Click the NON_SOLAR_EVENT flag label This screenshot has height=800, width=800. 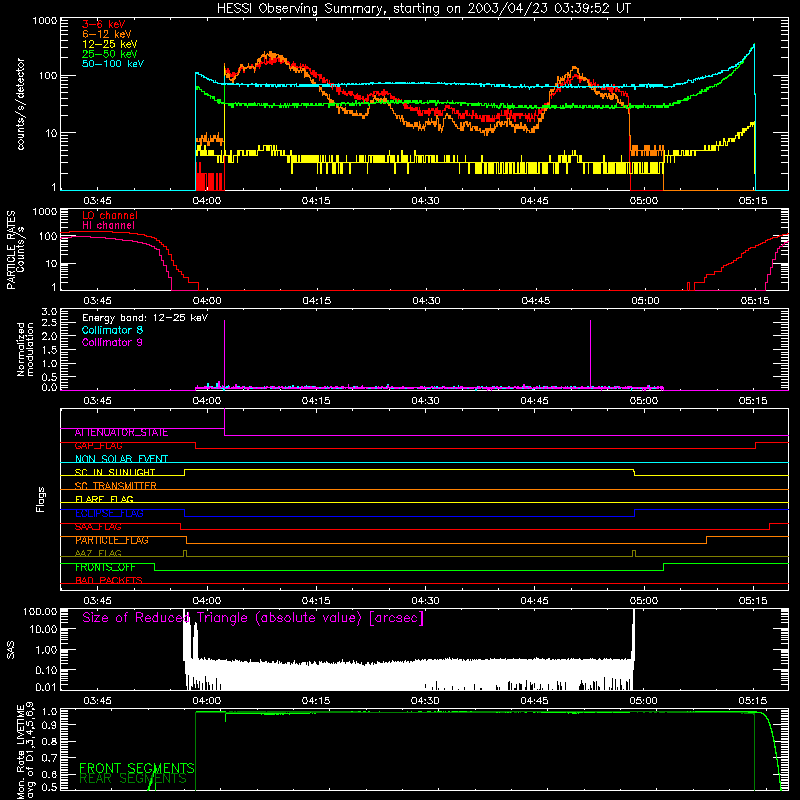tap(121, 459)
